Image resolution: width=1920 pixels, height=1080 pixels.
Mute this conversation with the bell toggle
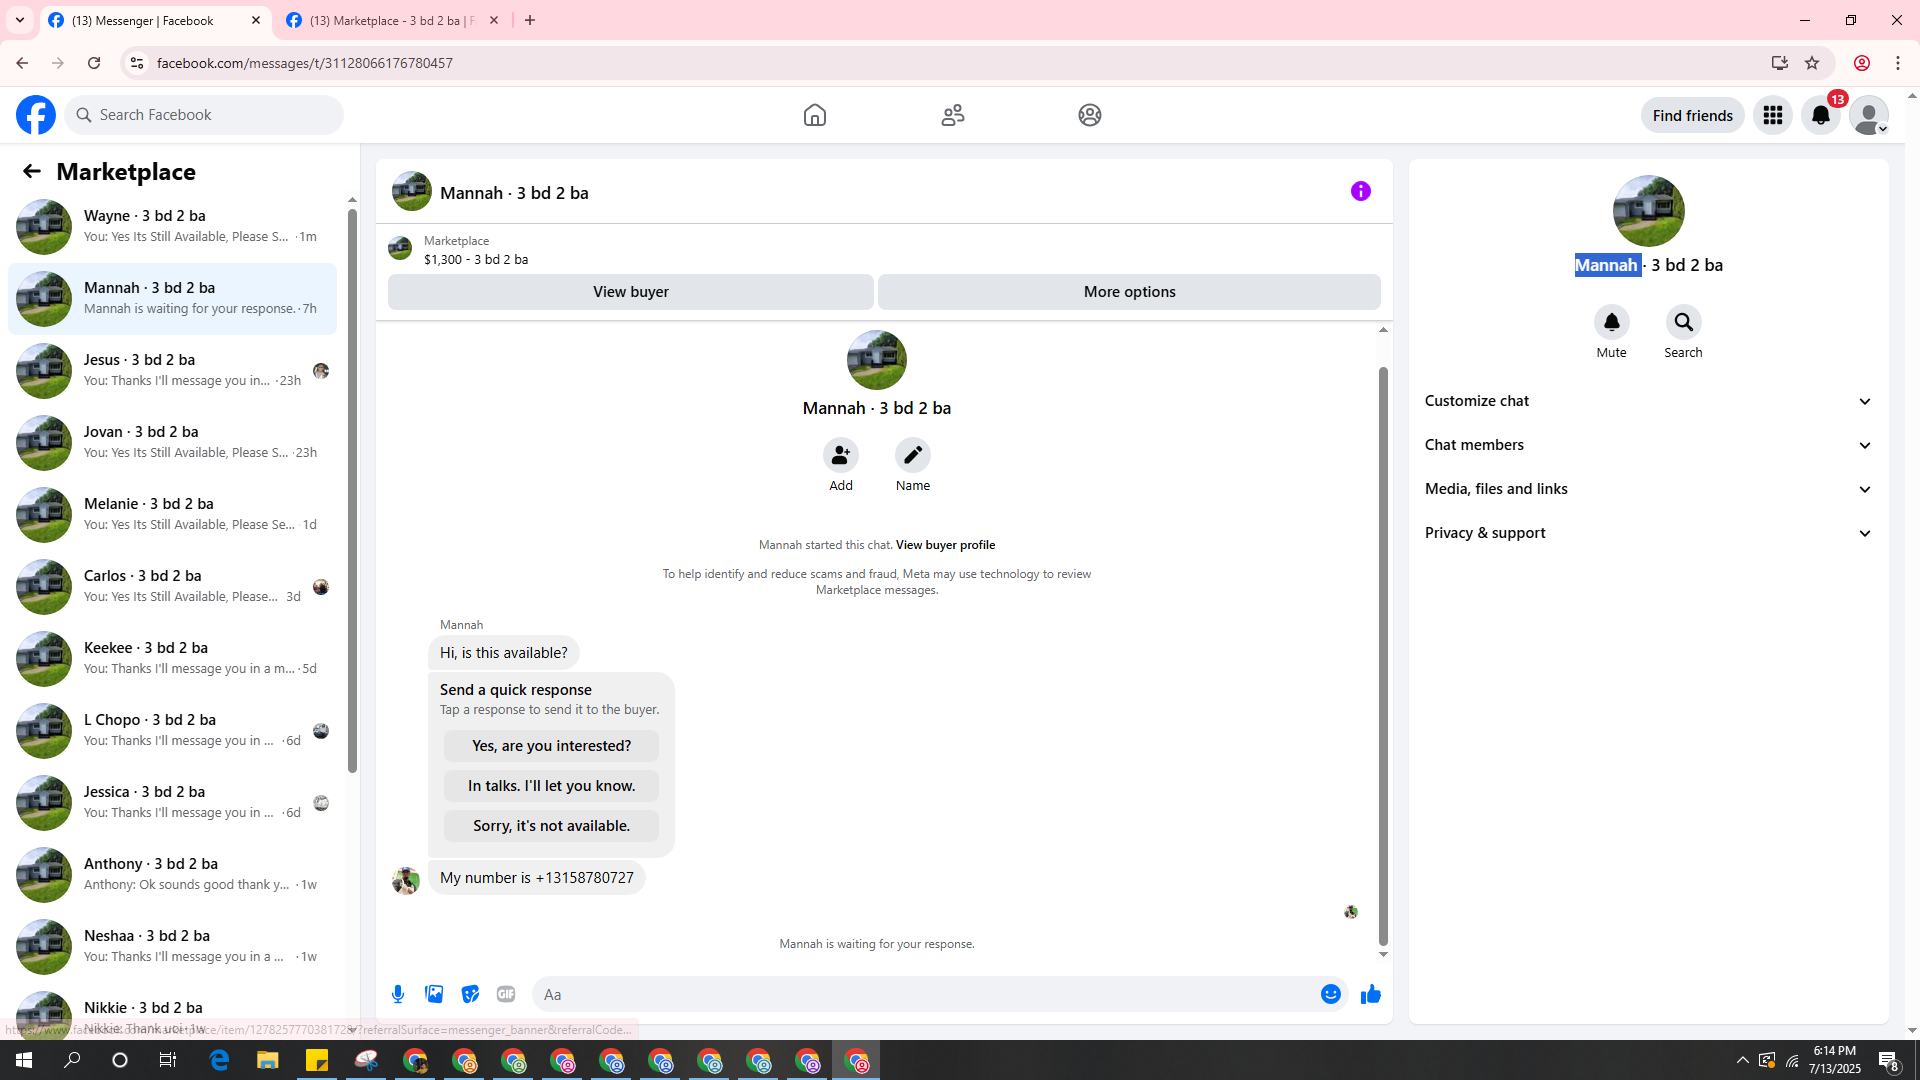click(x=1611, y=323)
